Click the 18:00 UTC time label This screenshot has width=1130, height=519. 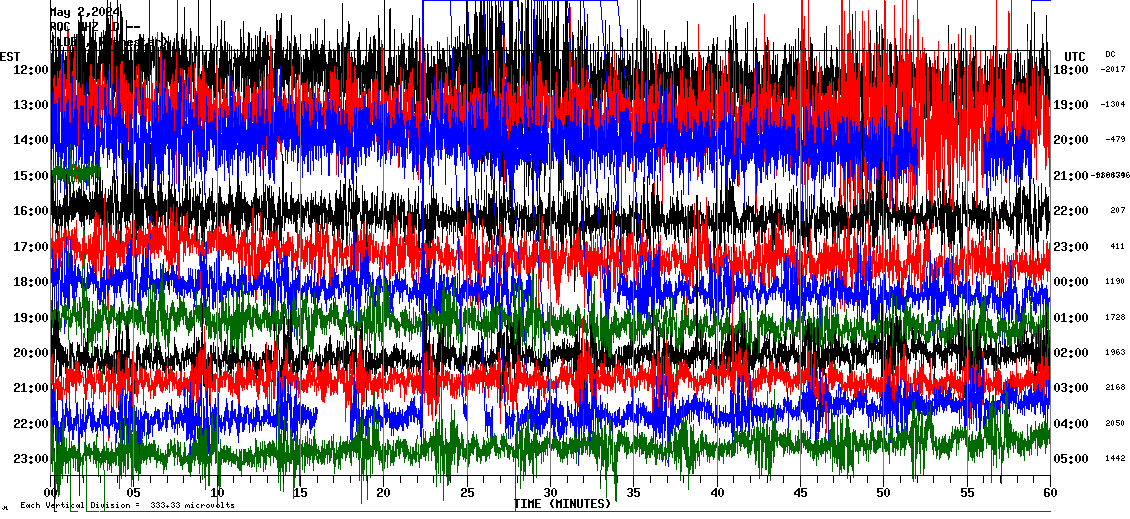[x=1071, y=70]
